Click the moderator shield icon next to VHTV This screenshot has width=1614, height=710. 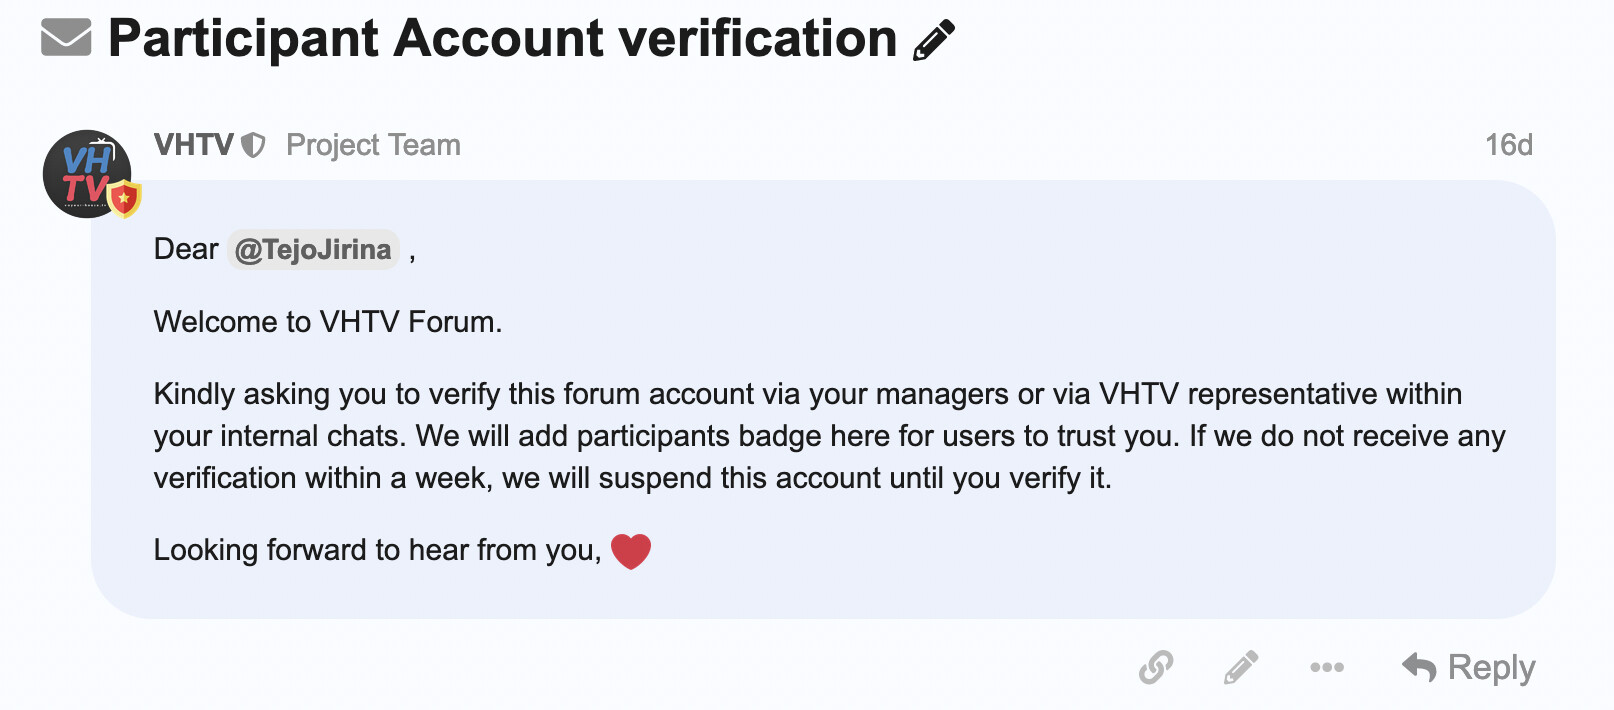254,146
